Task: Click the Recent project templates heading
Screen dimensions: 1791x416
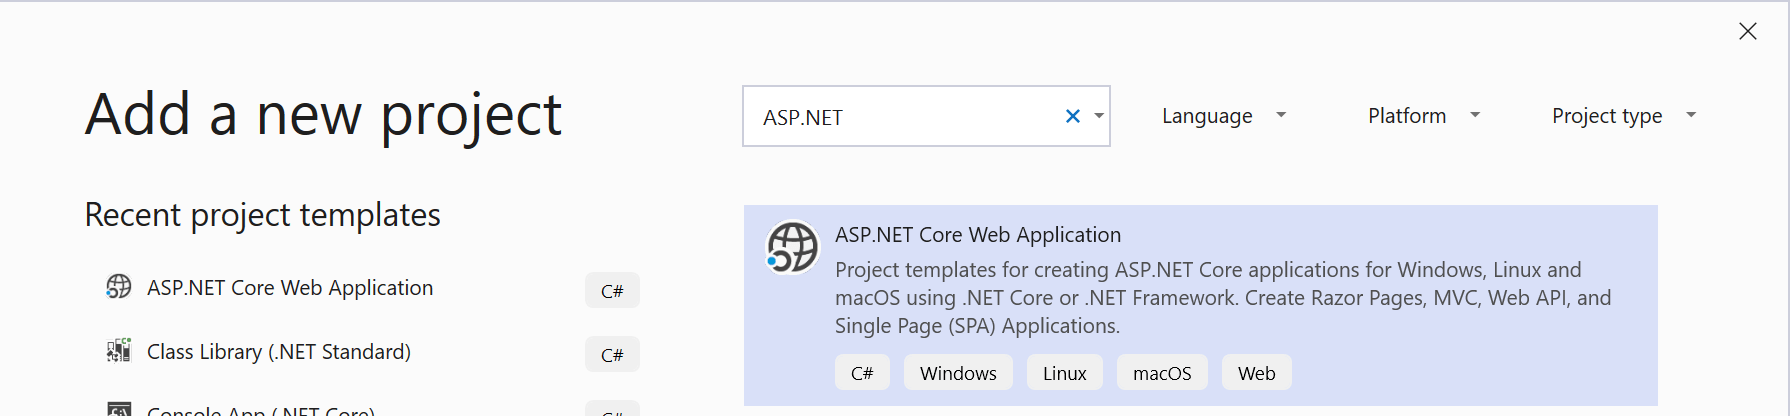Action: tap(262, 215)
